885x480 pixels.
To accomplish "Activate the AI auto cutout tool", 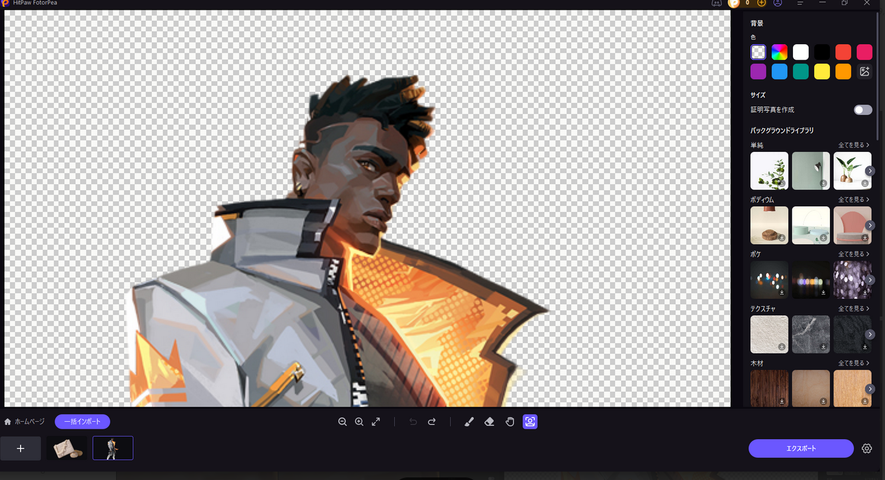I will pos(530,422).
